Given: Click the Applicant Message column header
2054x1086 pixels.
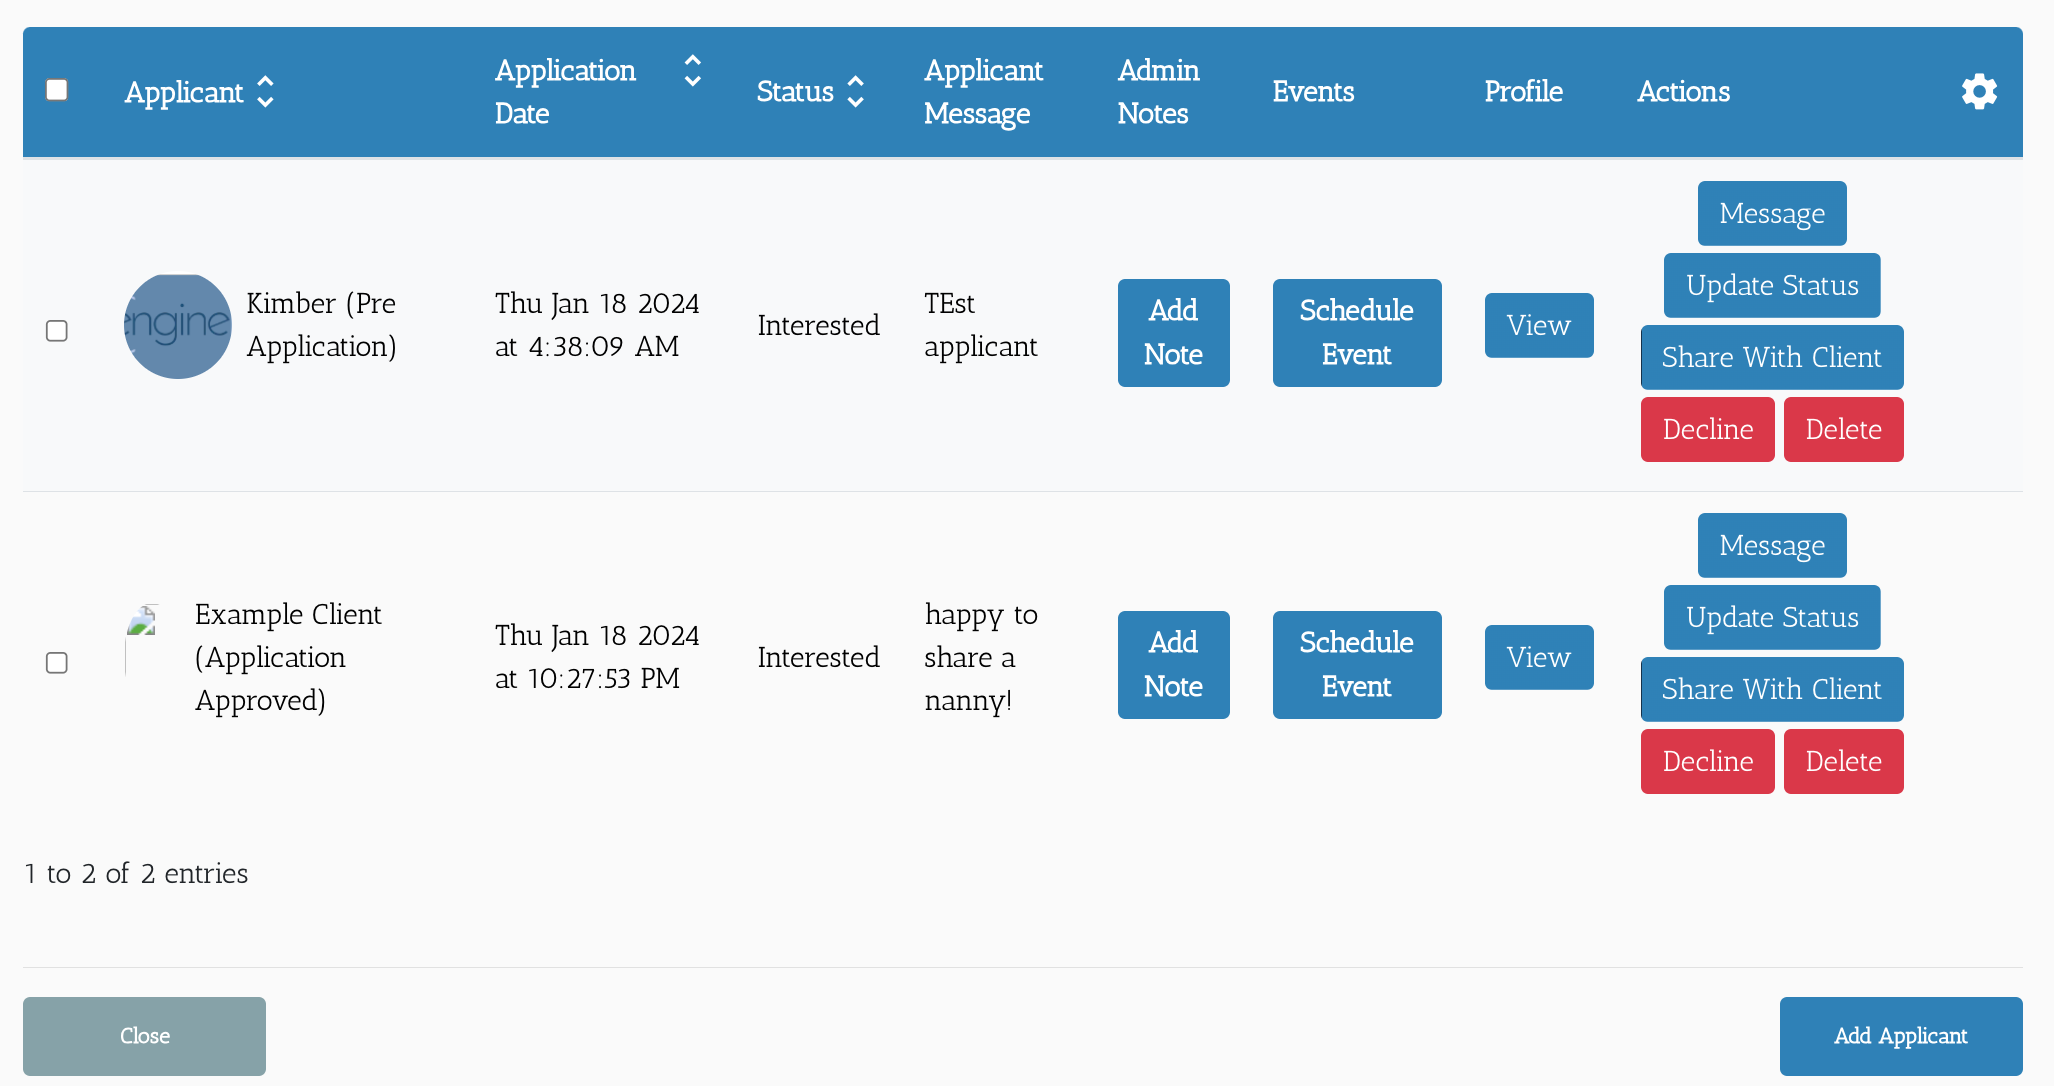Looking at the screenshot, I should 982,91.
